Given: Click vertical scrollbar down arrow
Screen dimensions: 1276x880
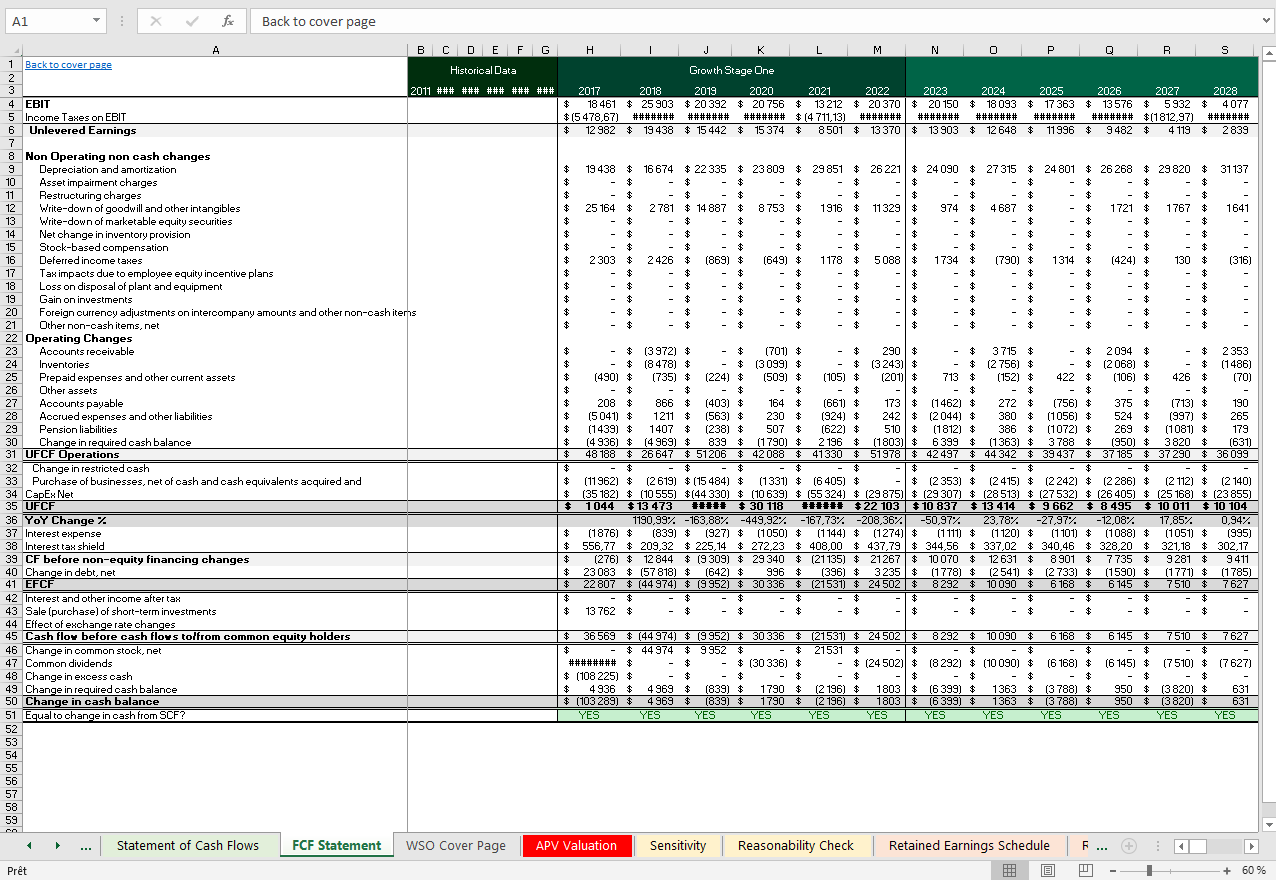Looking at the screenshot, I should click(x=1269, y=824).
